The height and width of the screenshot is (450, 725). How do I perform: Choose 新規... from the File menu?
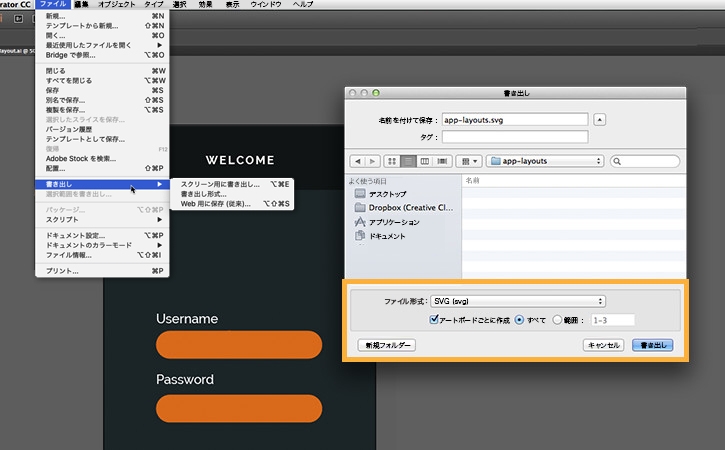102,16
